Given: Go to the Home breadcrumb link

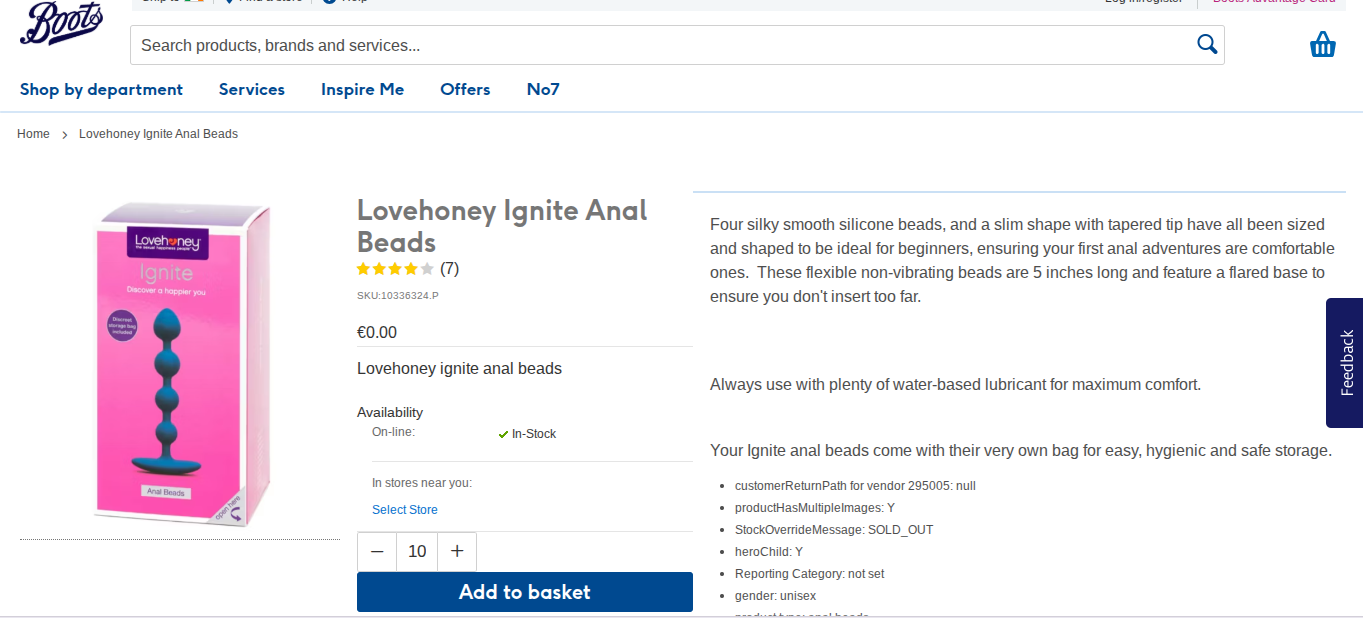Looking at the screenshot, I should (33, 134).
